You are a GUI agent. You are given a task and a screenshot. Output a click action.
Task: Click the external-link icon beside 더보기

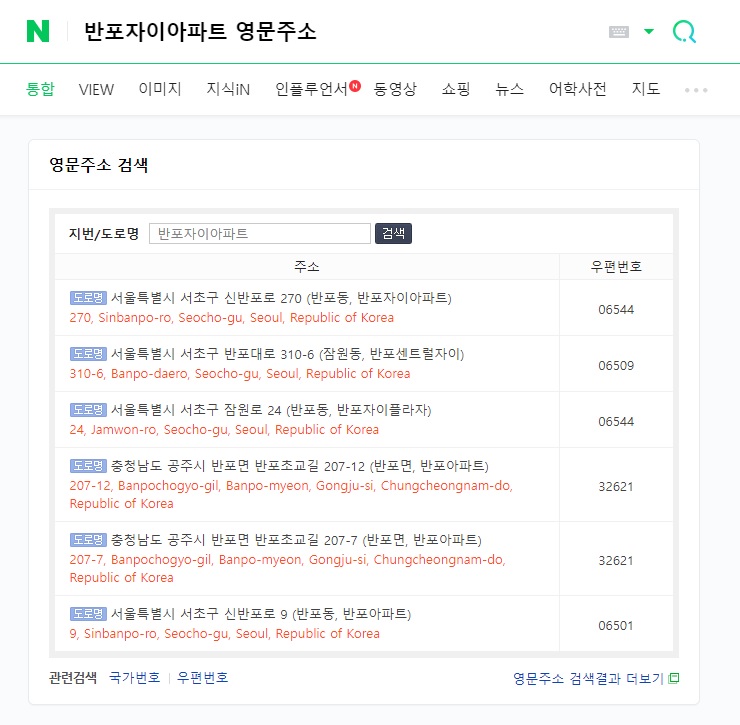tap(674, 678)
